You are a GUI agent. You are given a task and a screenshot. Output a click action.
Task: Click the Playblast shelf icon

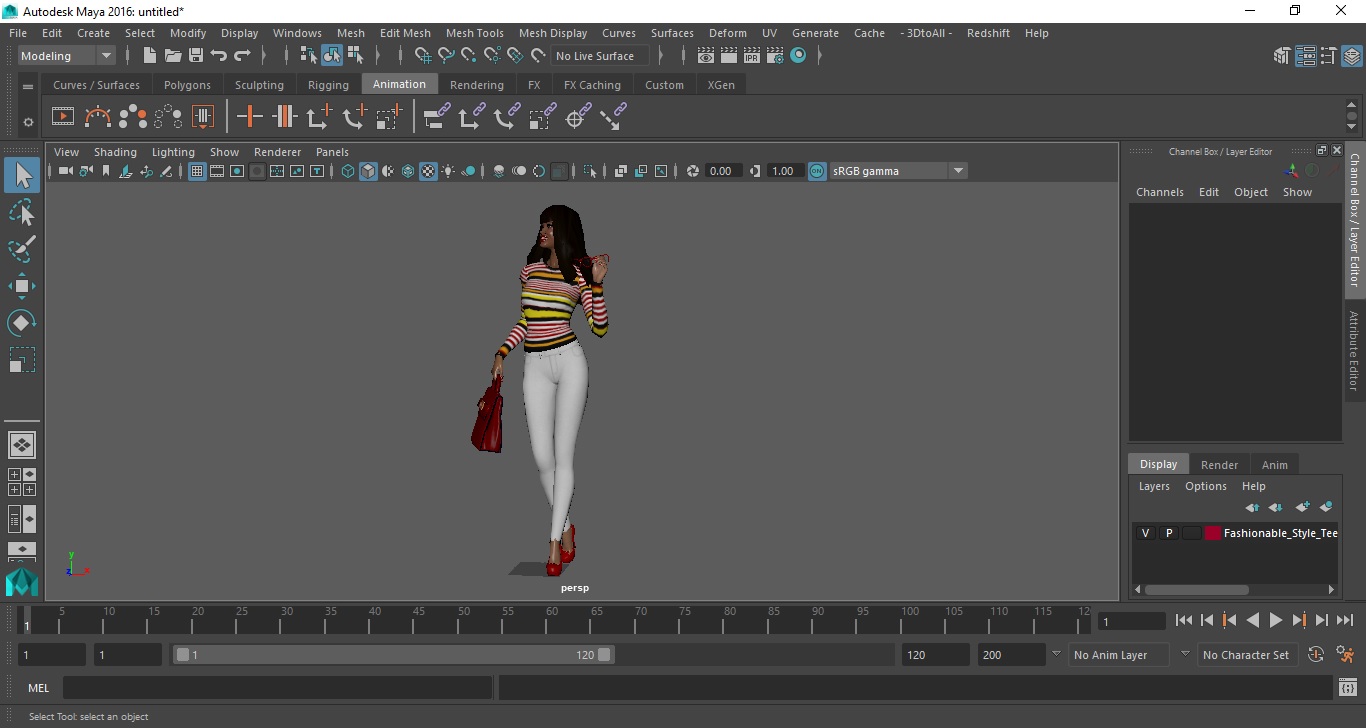tap(63, 117)
